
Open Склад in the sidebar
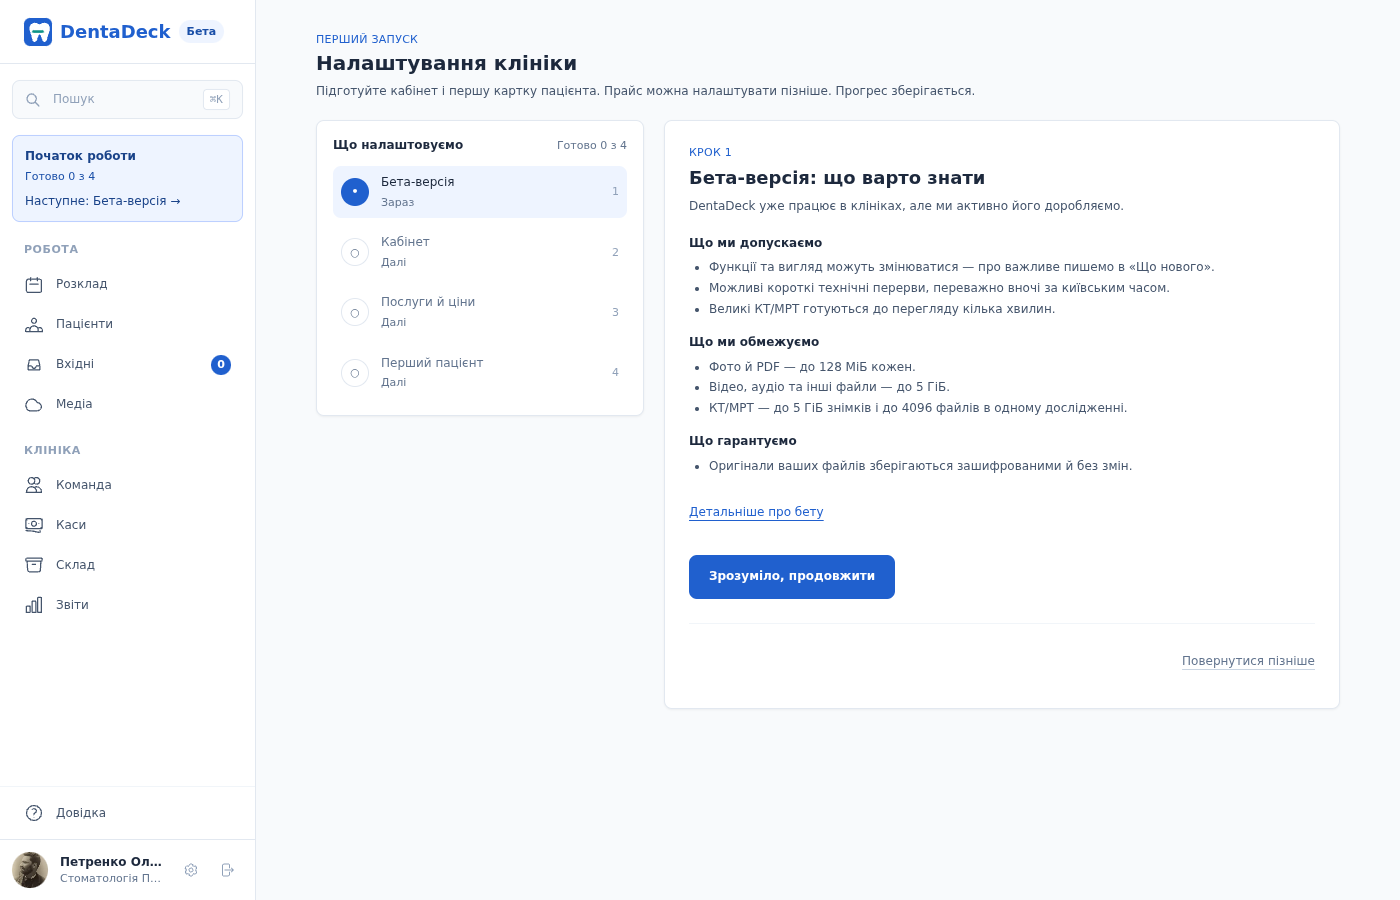128,565
